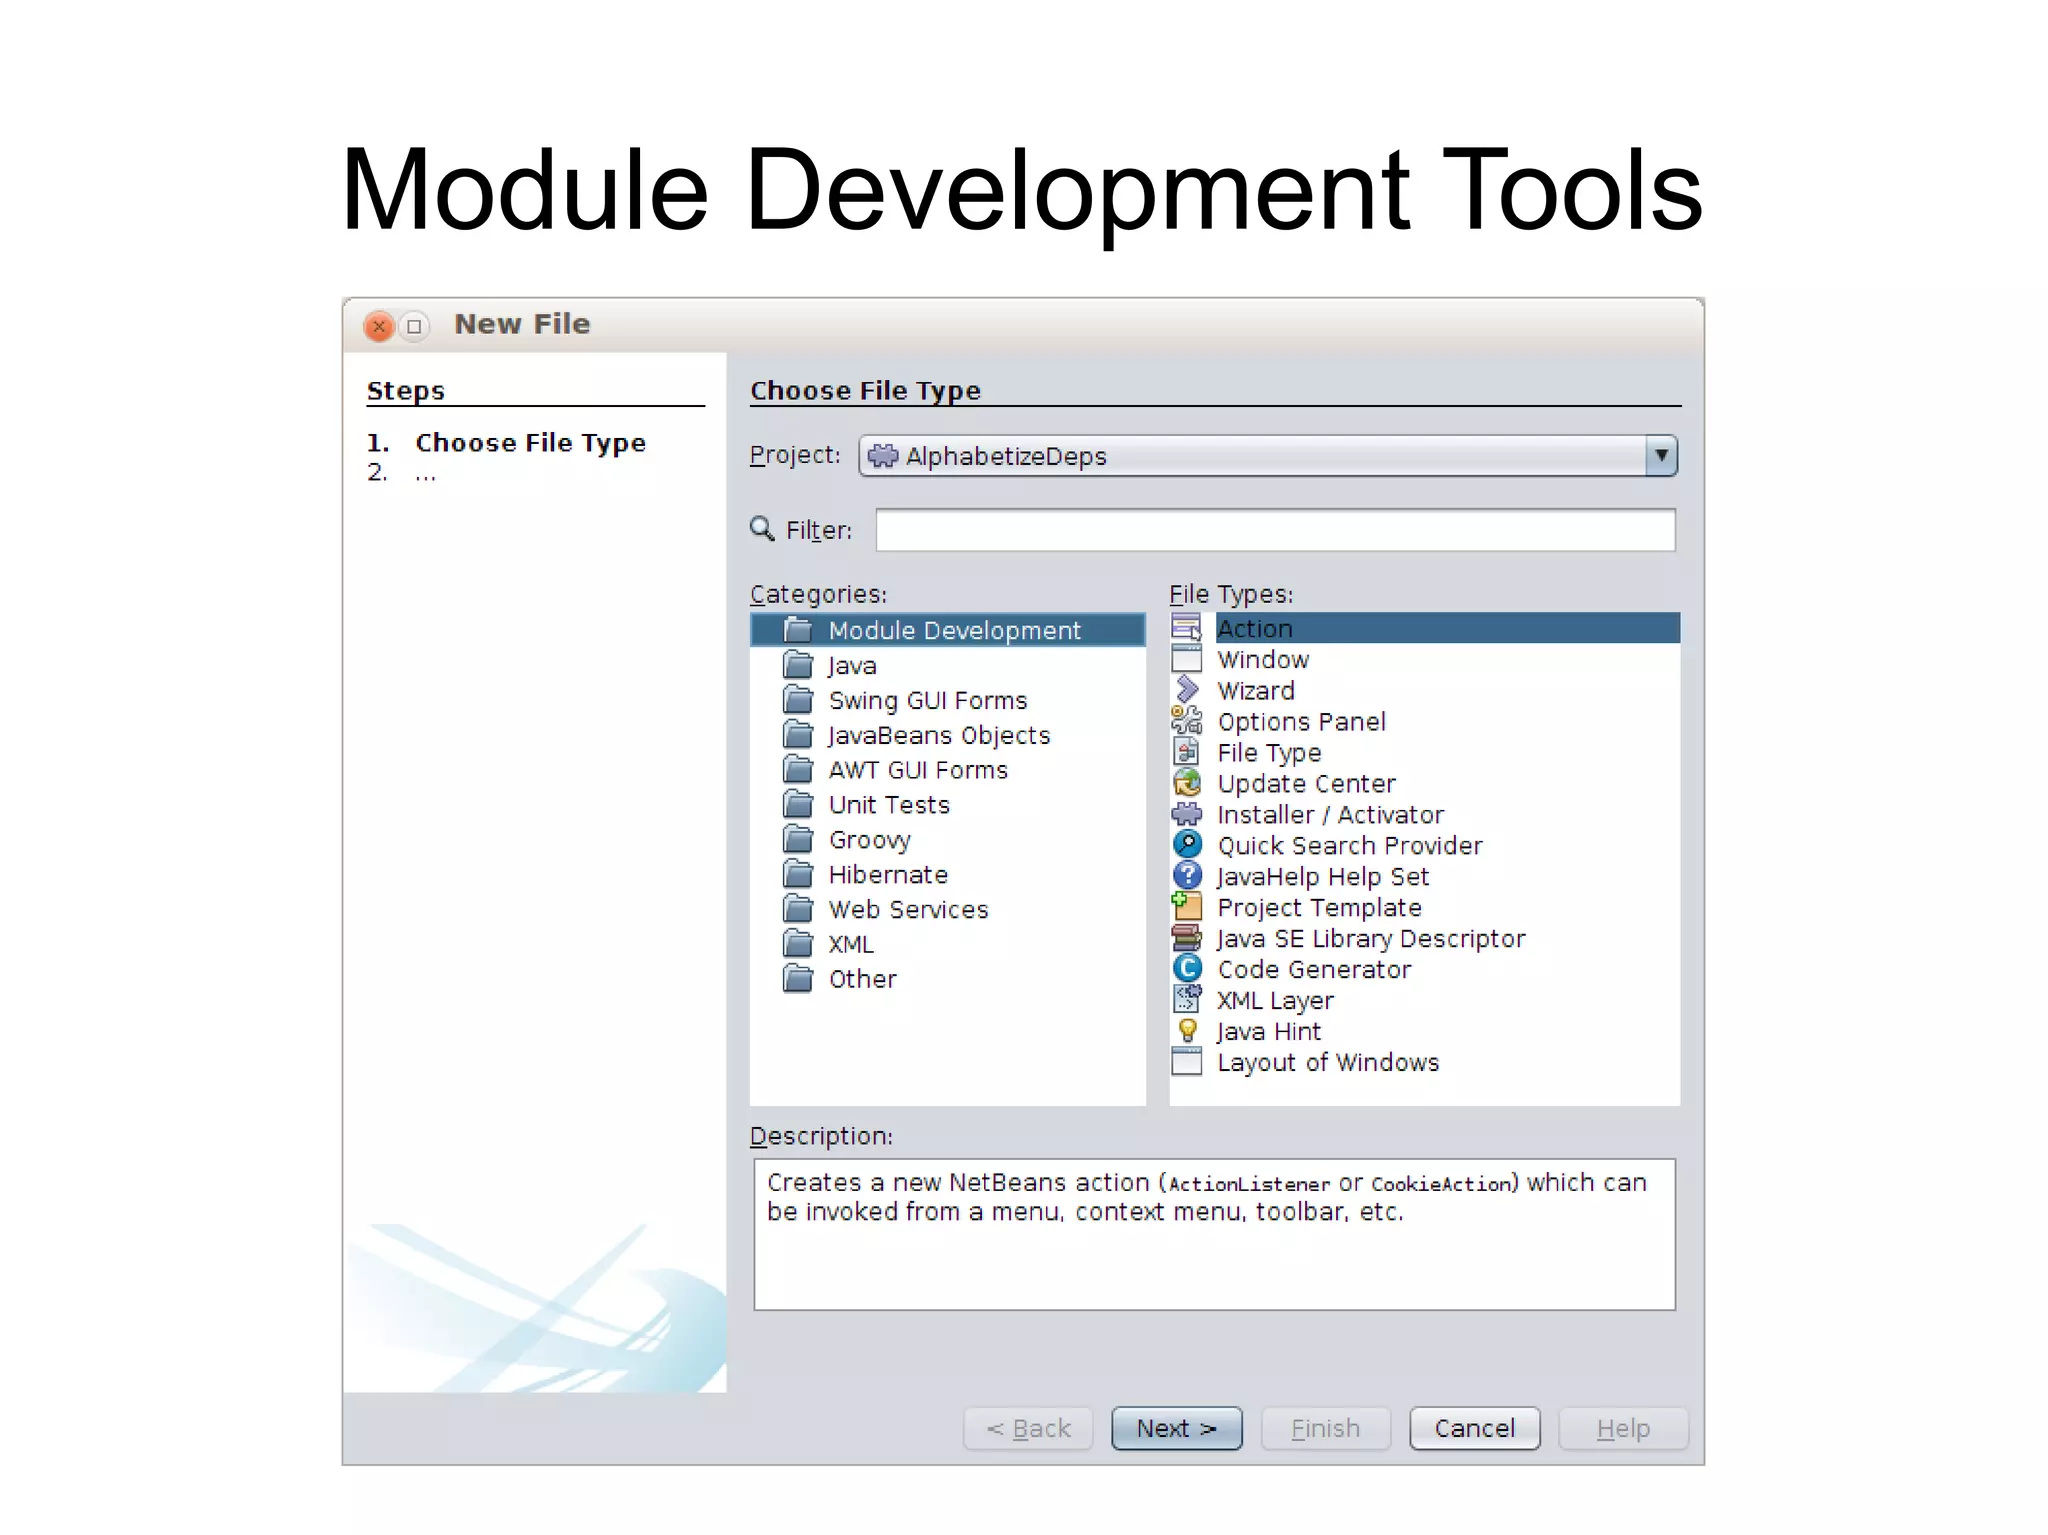Close the New File dialog
This screenshot has height=1535, width=2048.
coord(379,327)
